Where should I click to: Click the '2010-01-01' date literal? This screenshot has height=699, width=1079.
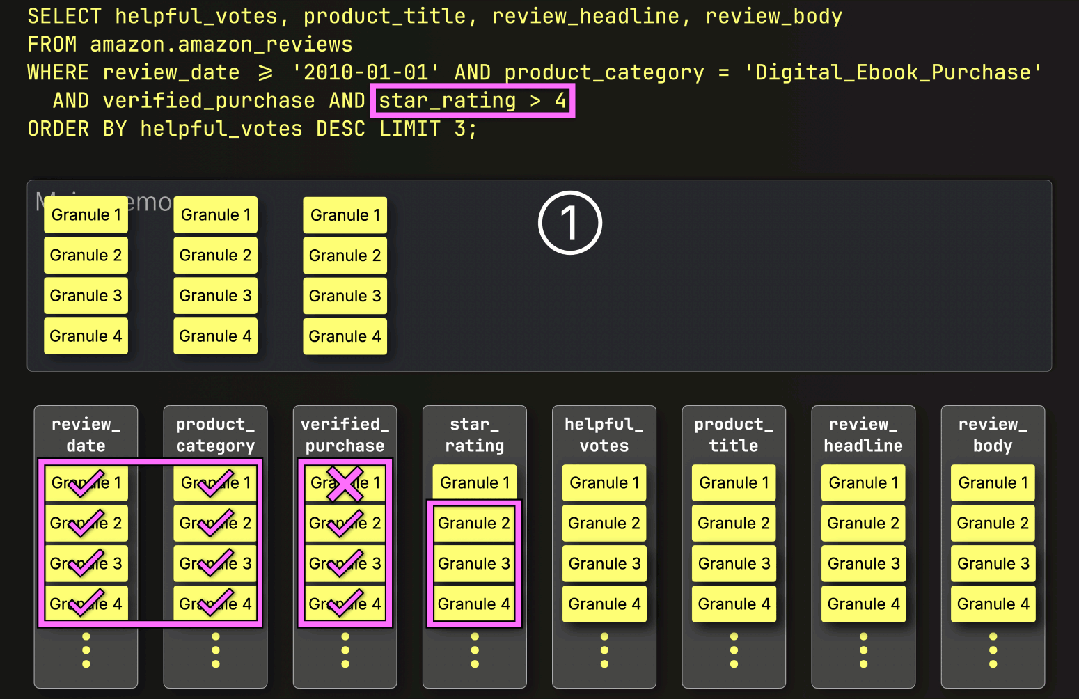pos(365,73)
